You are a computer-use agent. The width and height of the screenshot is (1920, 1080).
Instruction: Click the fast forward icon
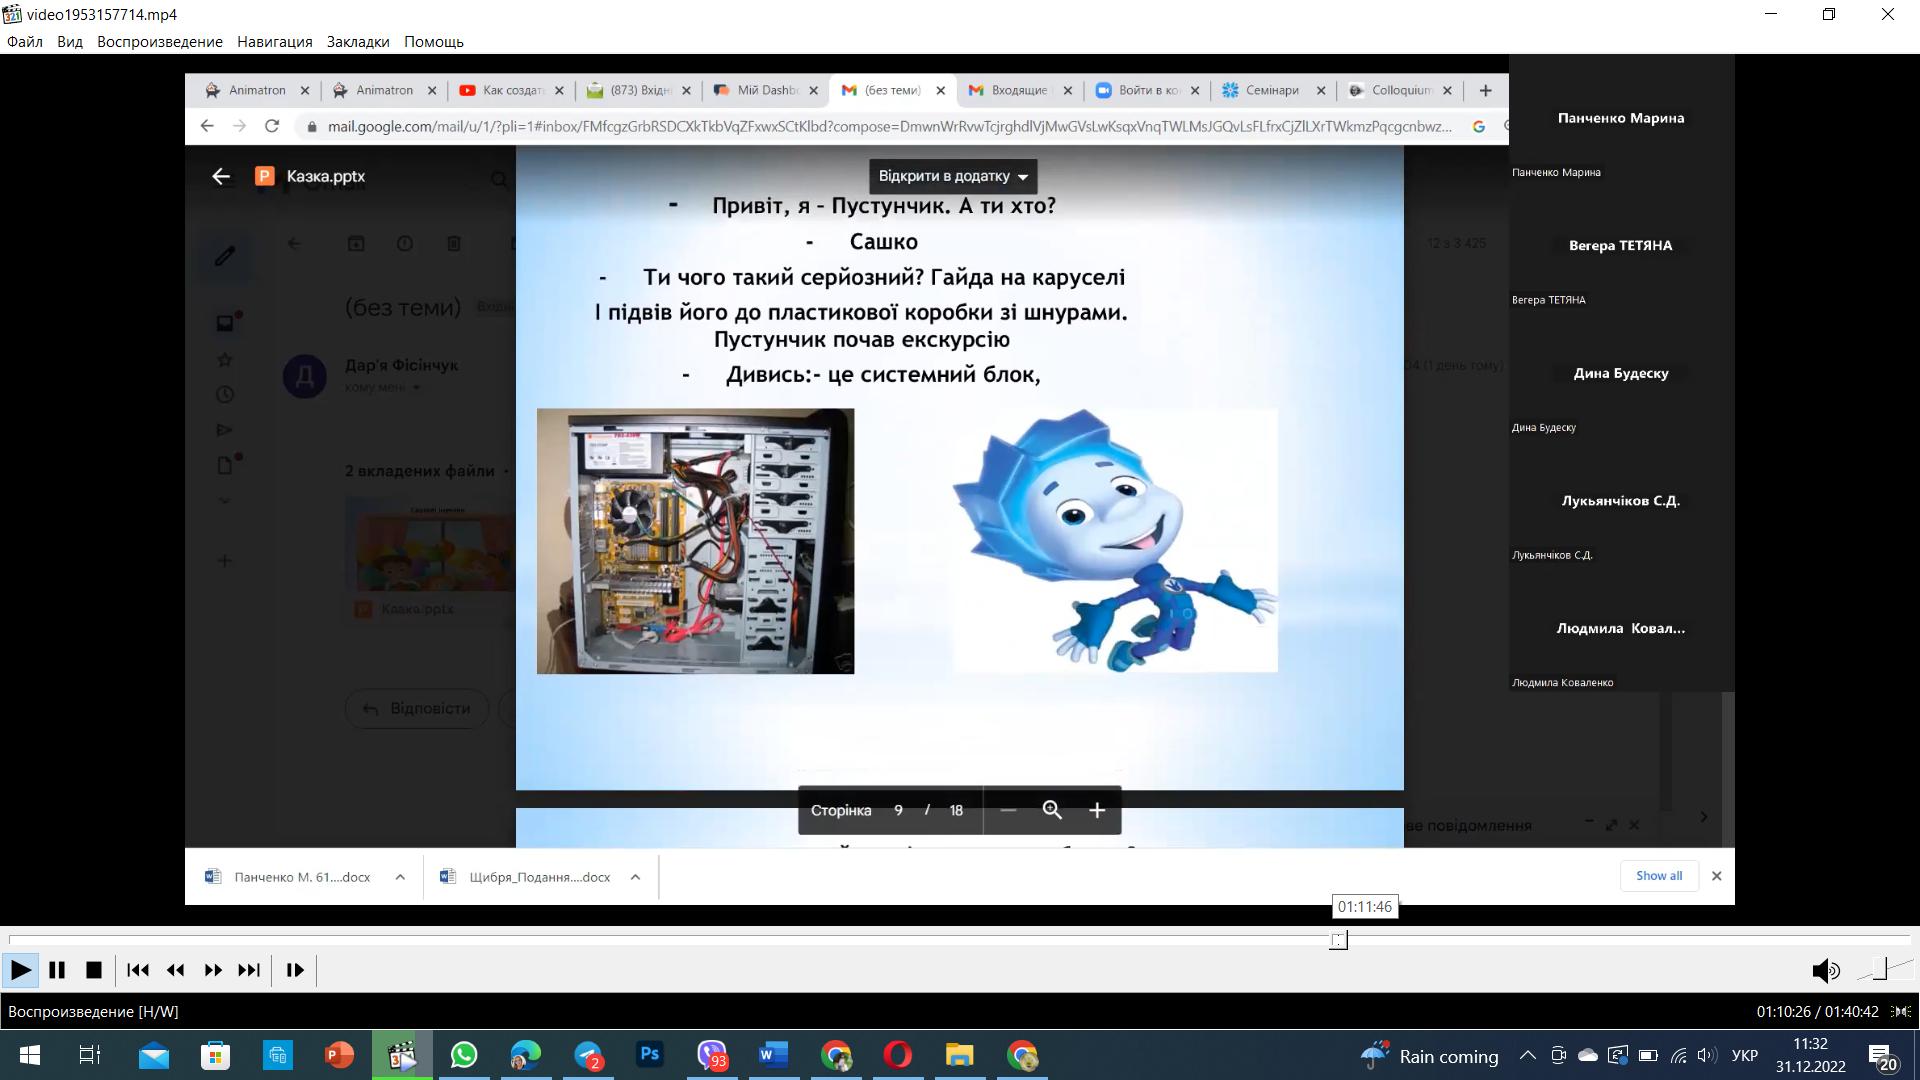213,970
